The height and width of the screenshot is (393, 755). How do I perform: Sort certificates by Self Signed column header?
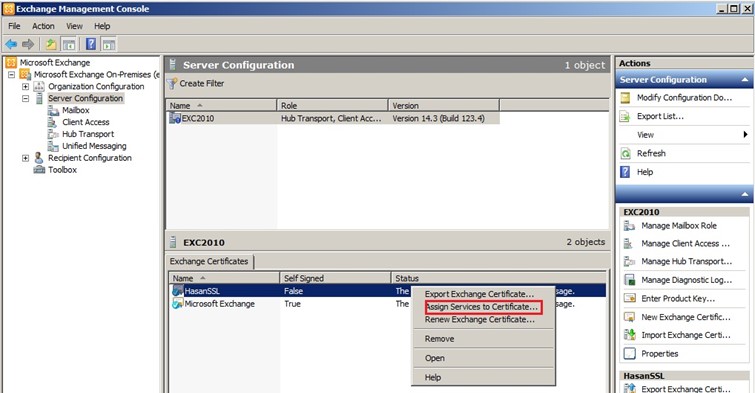point(335,278)
